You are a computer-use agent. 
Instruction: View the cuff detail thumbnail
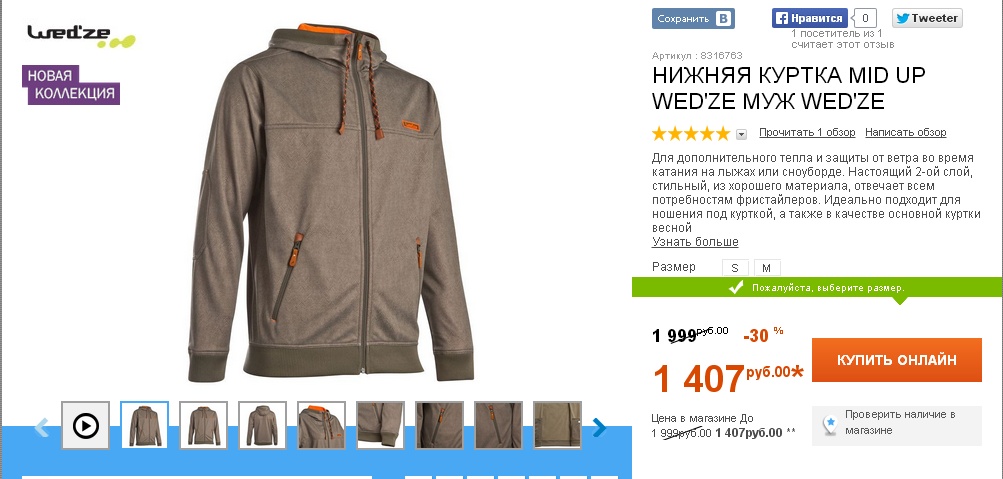coord(380,425)
